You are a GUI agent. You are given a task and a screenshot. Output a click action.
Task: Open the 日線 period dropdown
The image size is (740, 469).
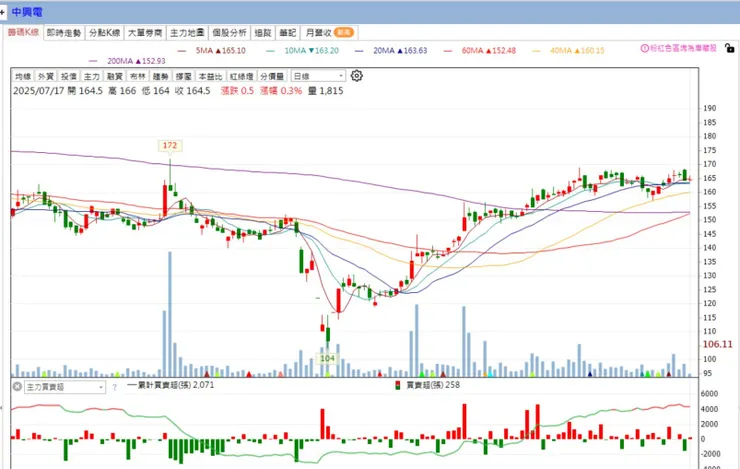[318, 76]
